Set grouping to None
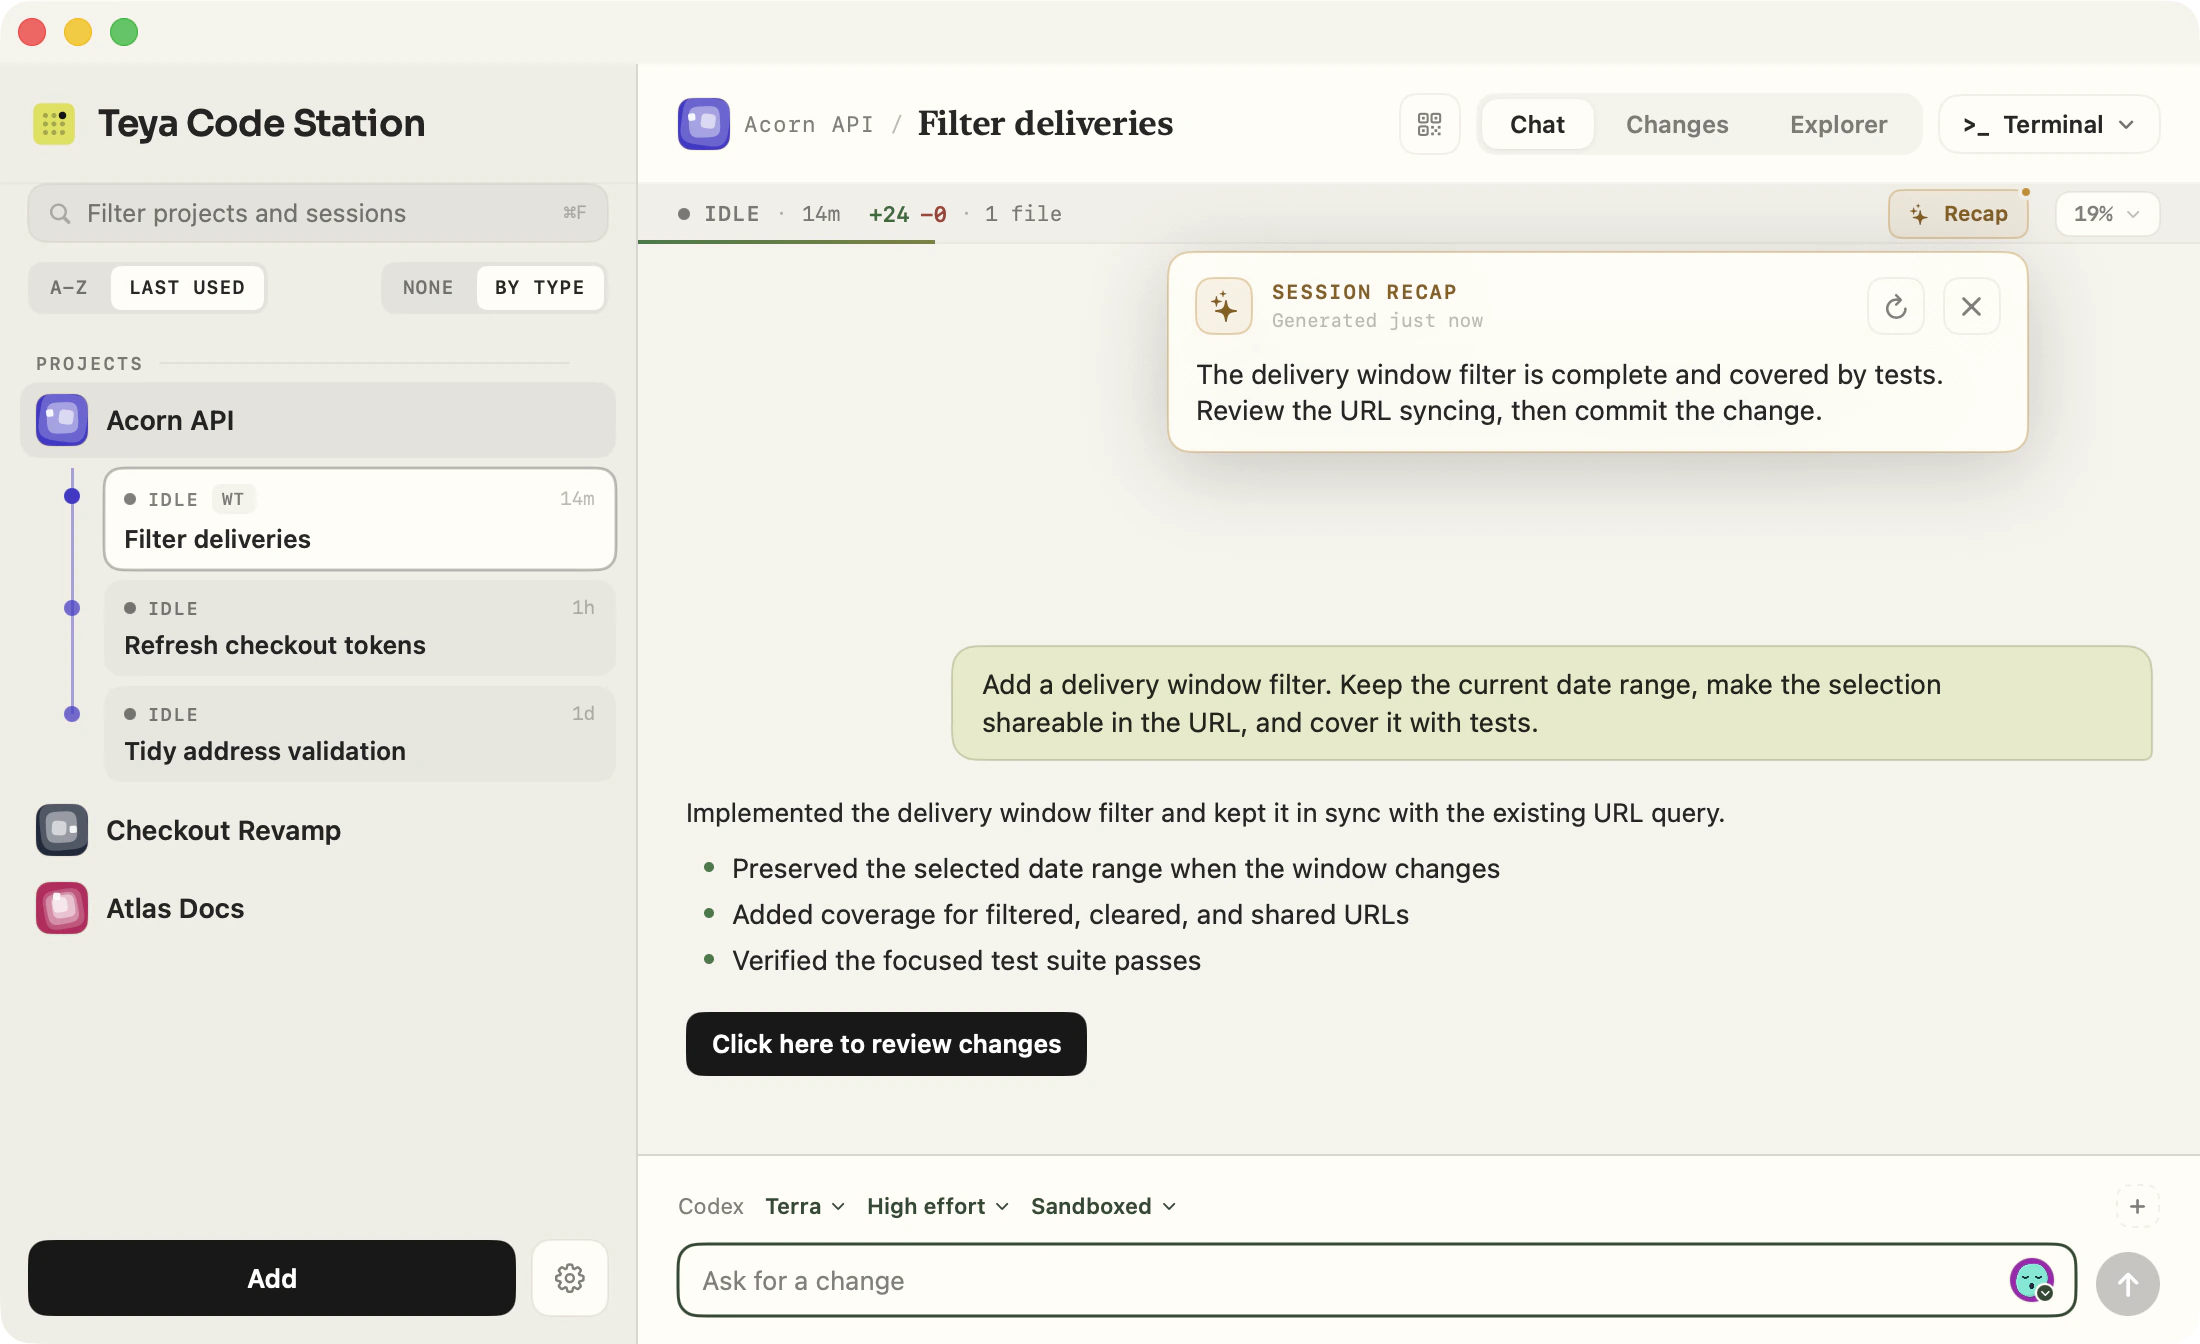The height and width of the screenshot is (1344, 2200). coord(428,288)
